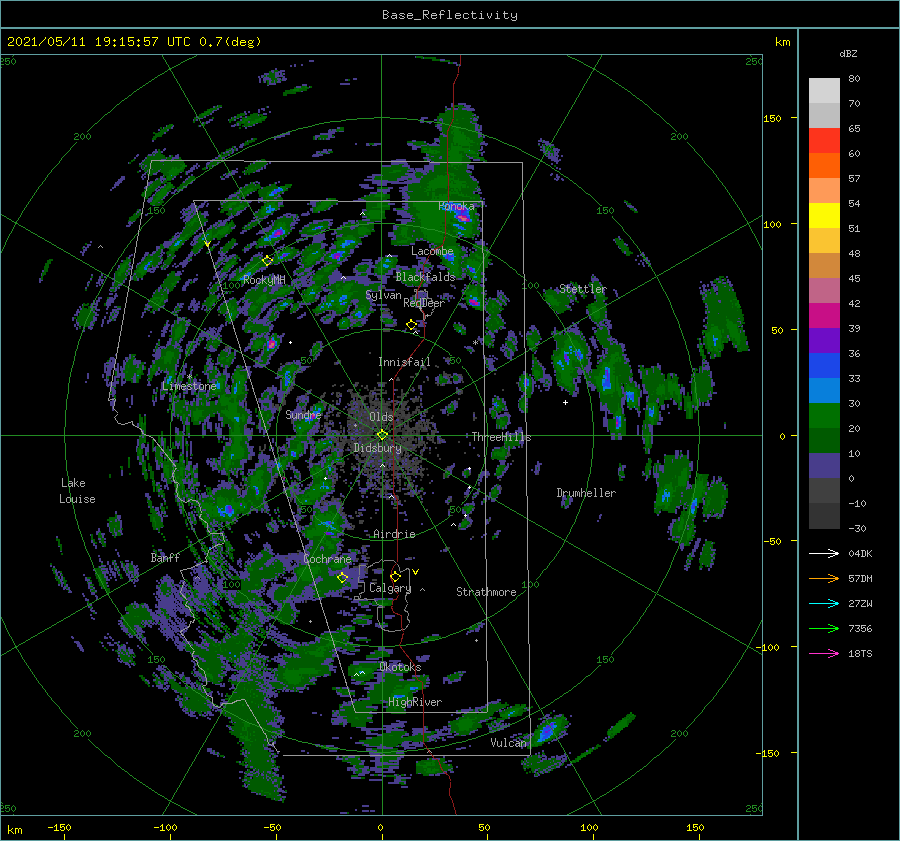
Task: Click the RedDeer city label
Action: coord(424,303)
